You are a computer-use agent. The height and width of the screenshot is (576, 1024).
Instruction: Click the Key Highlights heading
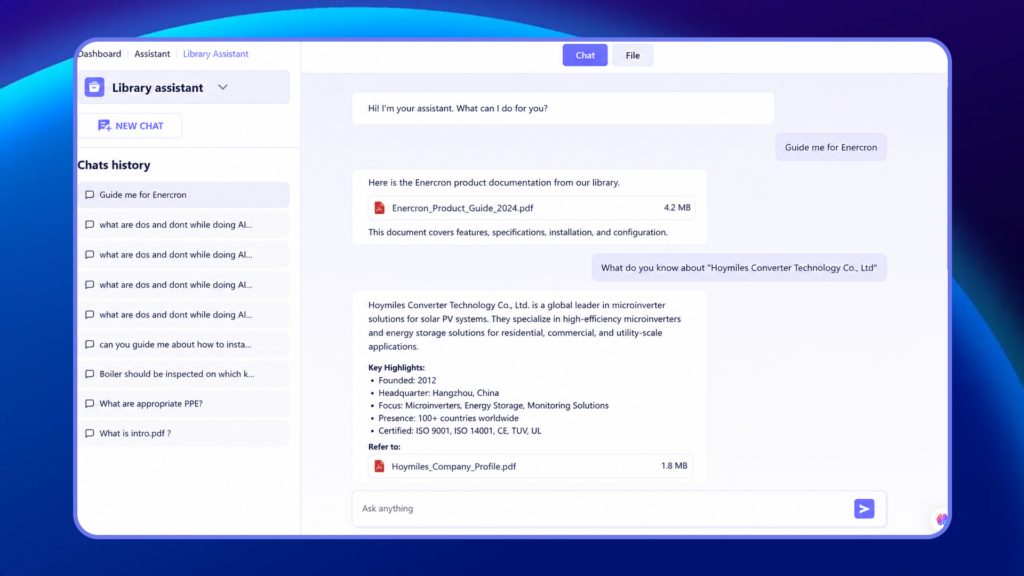click(396, 368)
